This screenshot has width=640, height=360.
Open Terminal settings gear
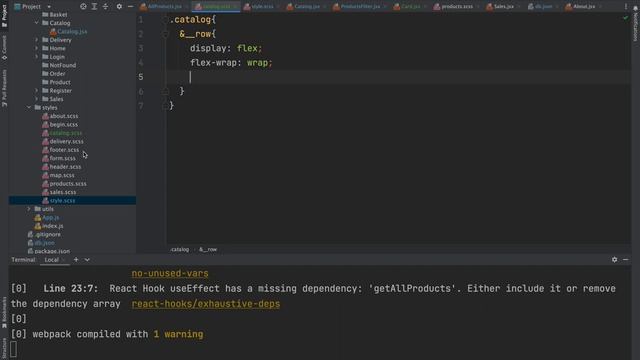click(614, 260)
